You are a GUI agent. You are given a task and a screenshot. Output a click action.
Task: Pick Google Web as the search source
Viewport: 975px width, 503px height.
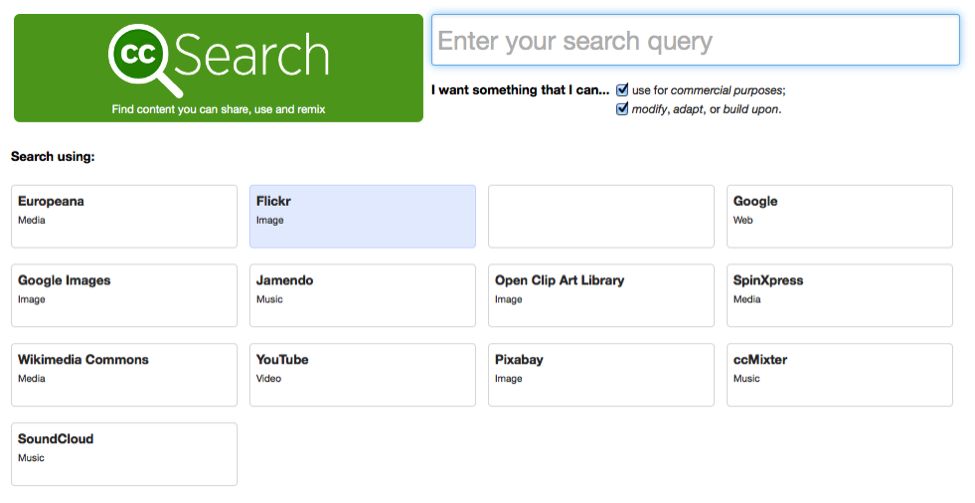pyautogui.click(x=839, y=215)
